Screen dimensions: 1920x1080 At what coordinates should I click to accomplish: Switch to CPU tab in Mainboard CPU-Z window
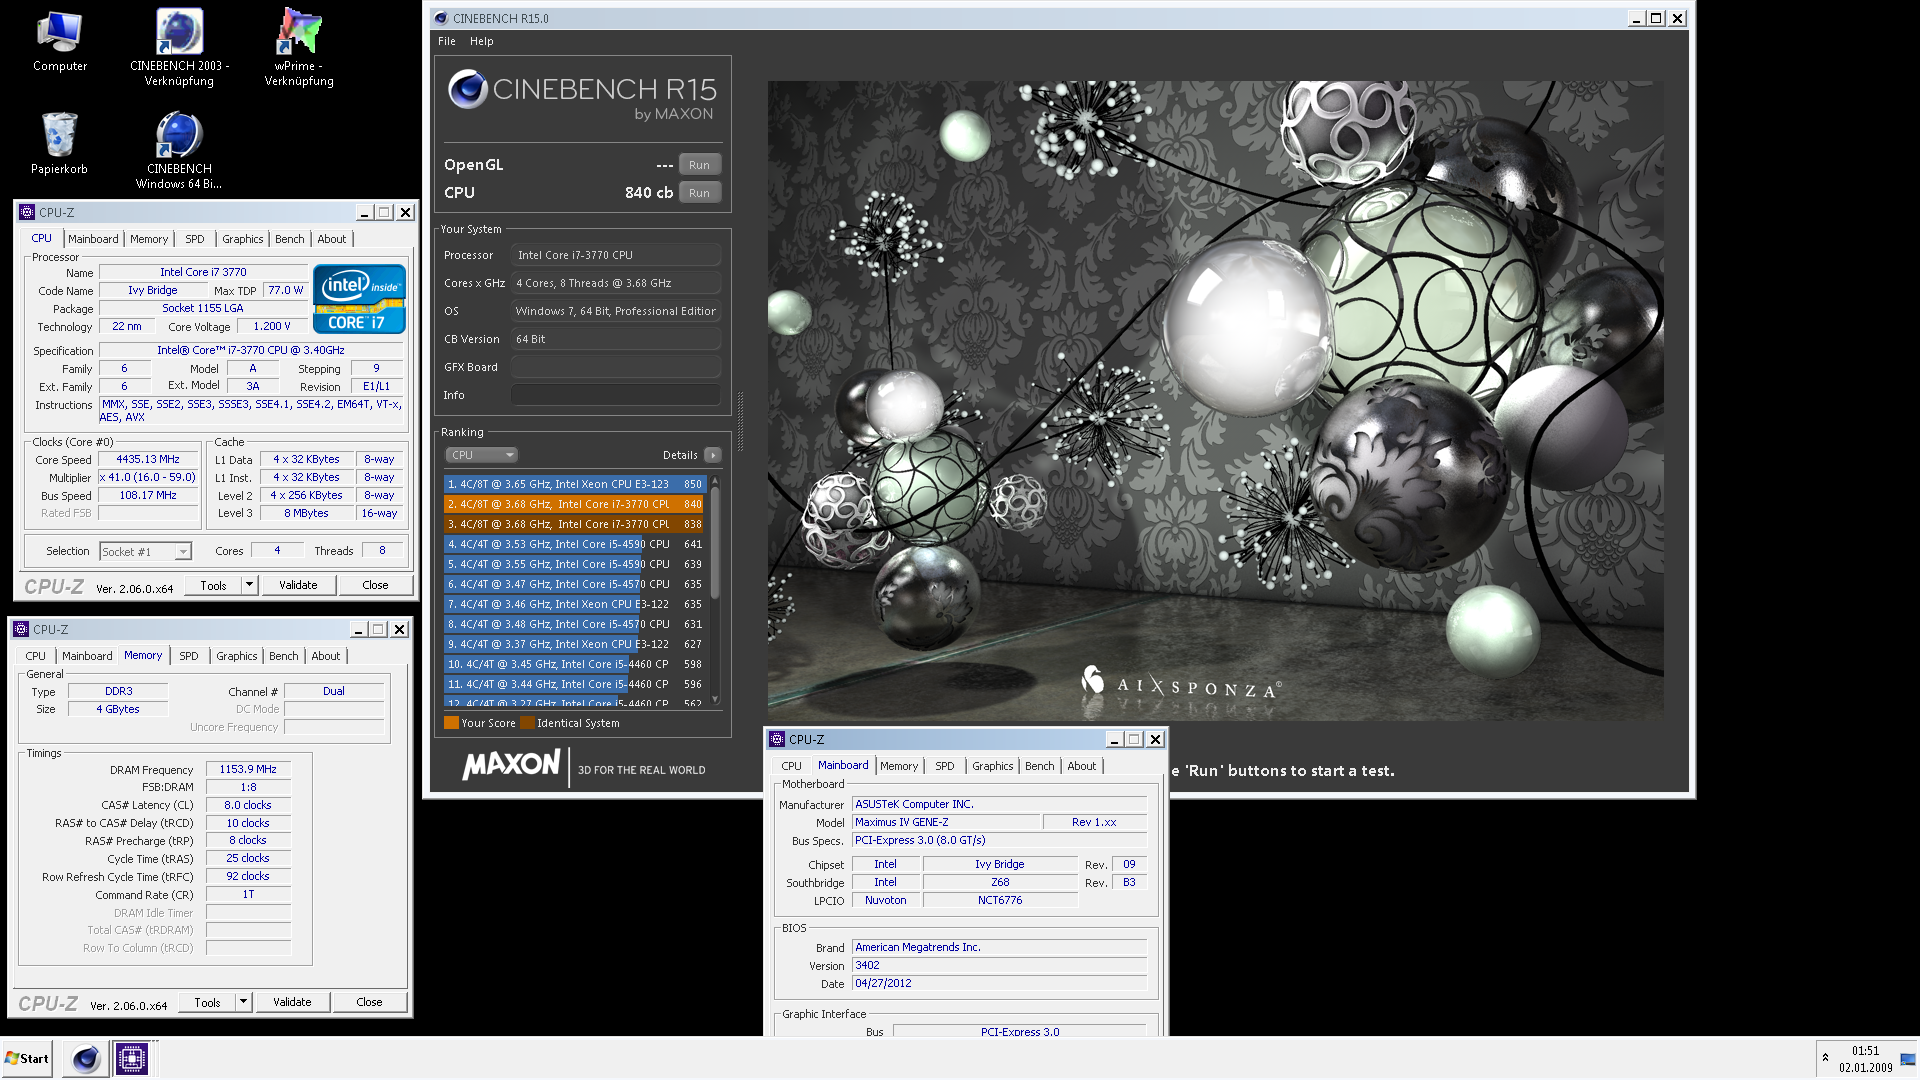tap(791, 766)
